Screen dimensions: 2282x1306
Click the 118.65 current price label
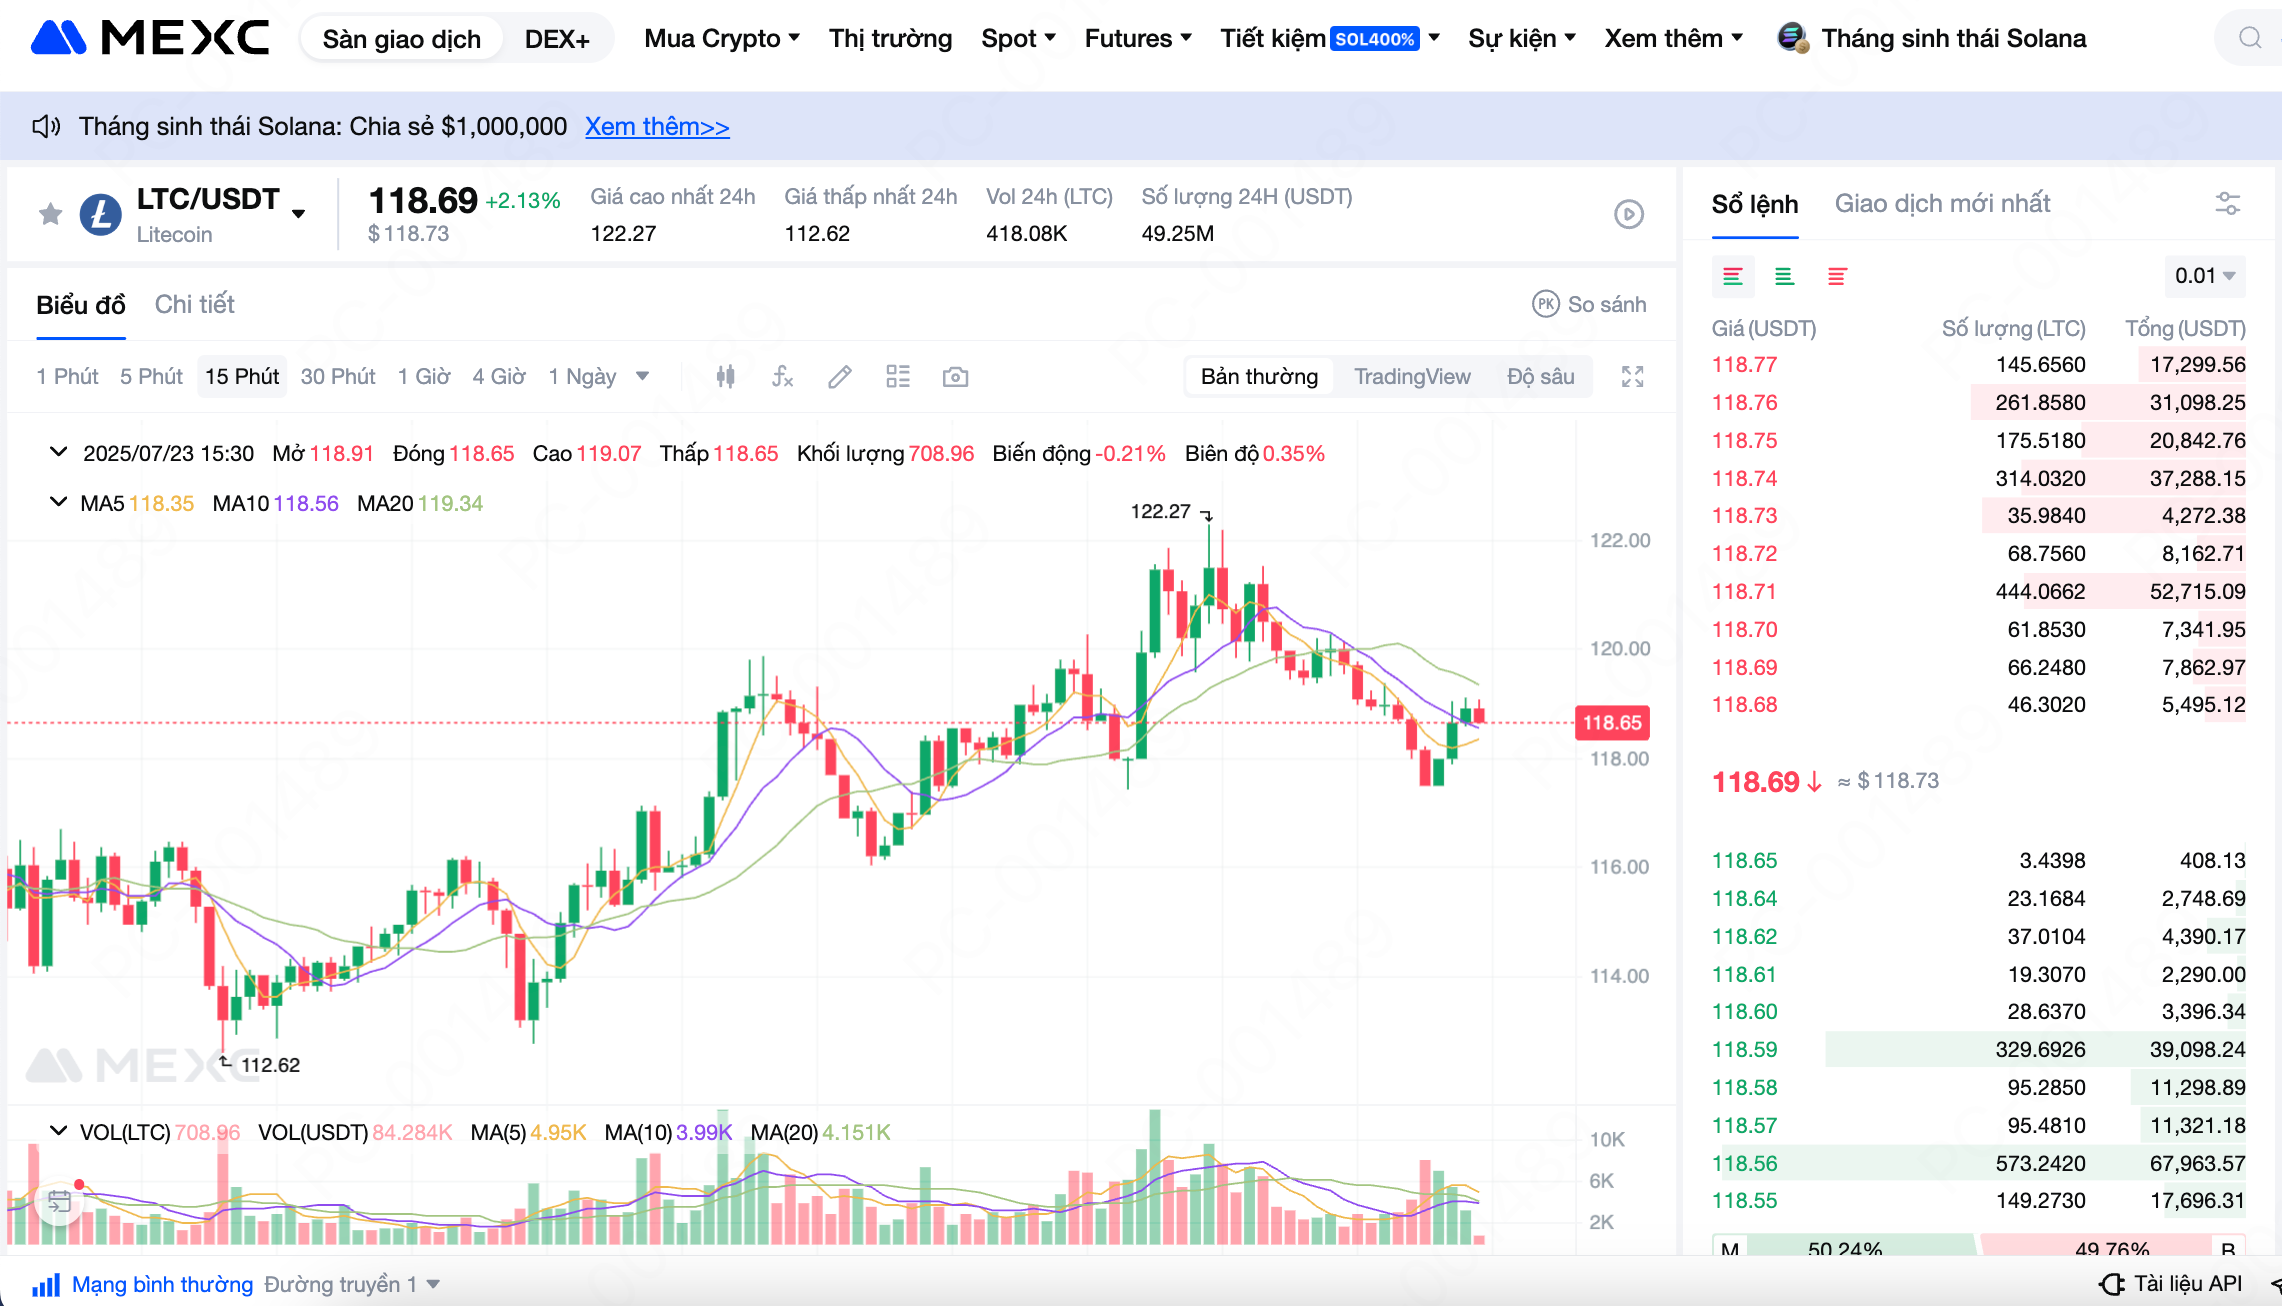[x=1612, y=723]
